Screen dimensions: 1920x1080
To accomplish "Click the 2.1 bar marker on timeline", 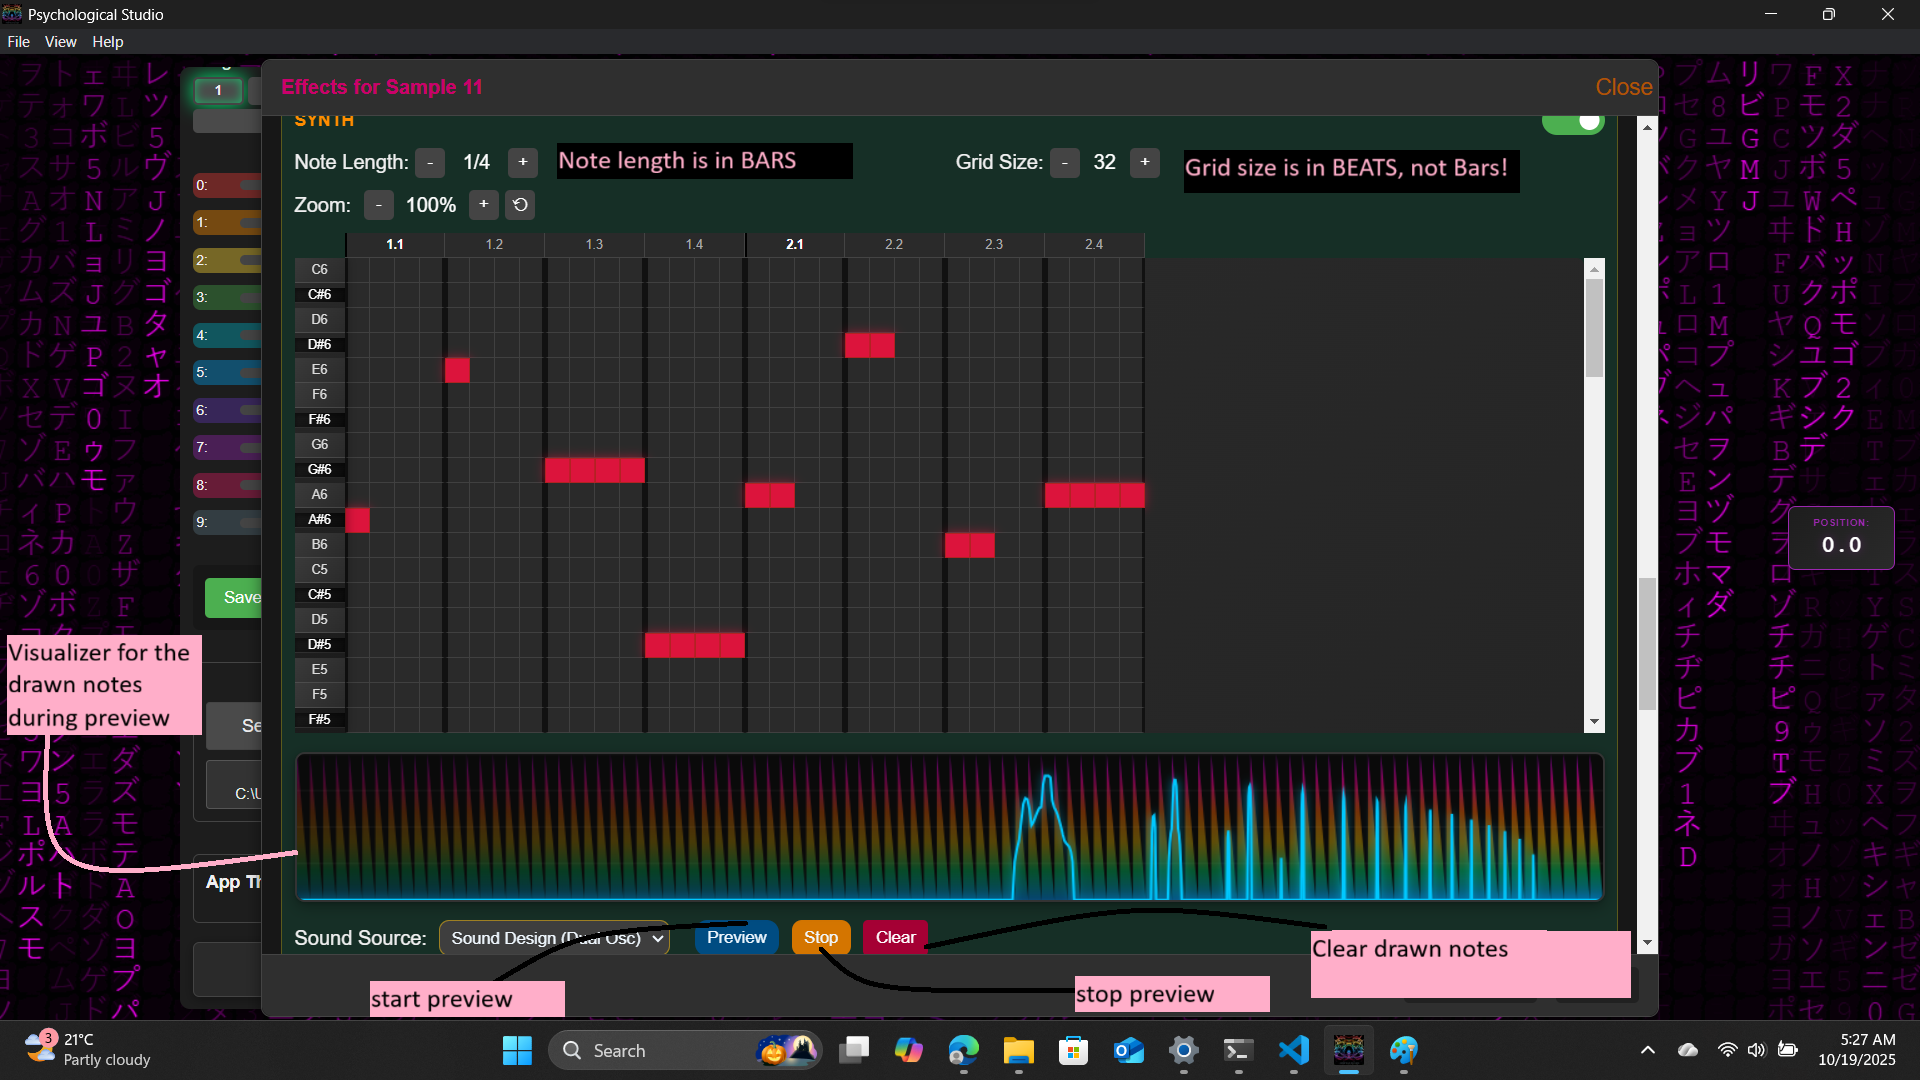I will [794, 244].
